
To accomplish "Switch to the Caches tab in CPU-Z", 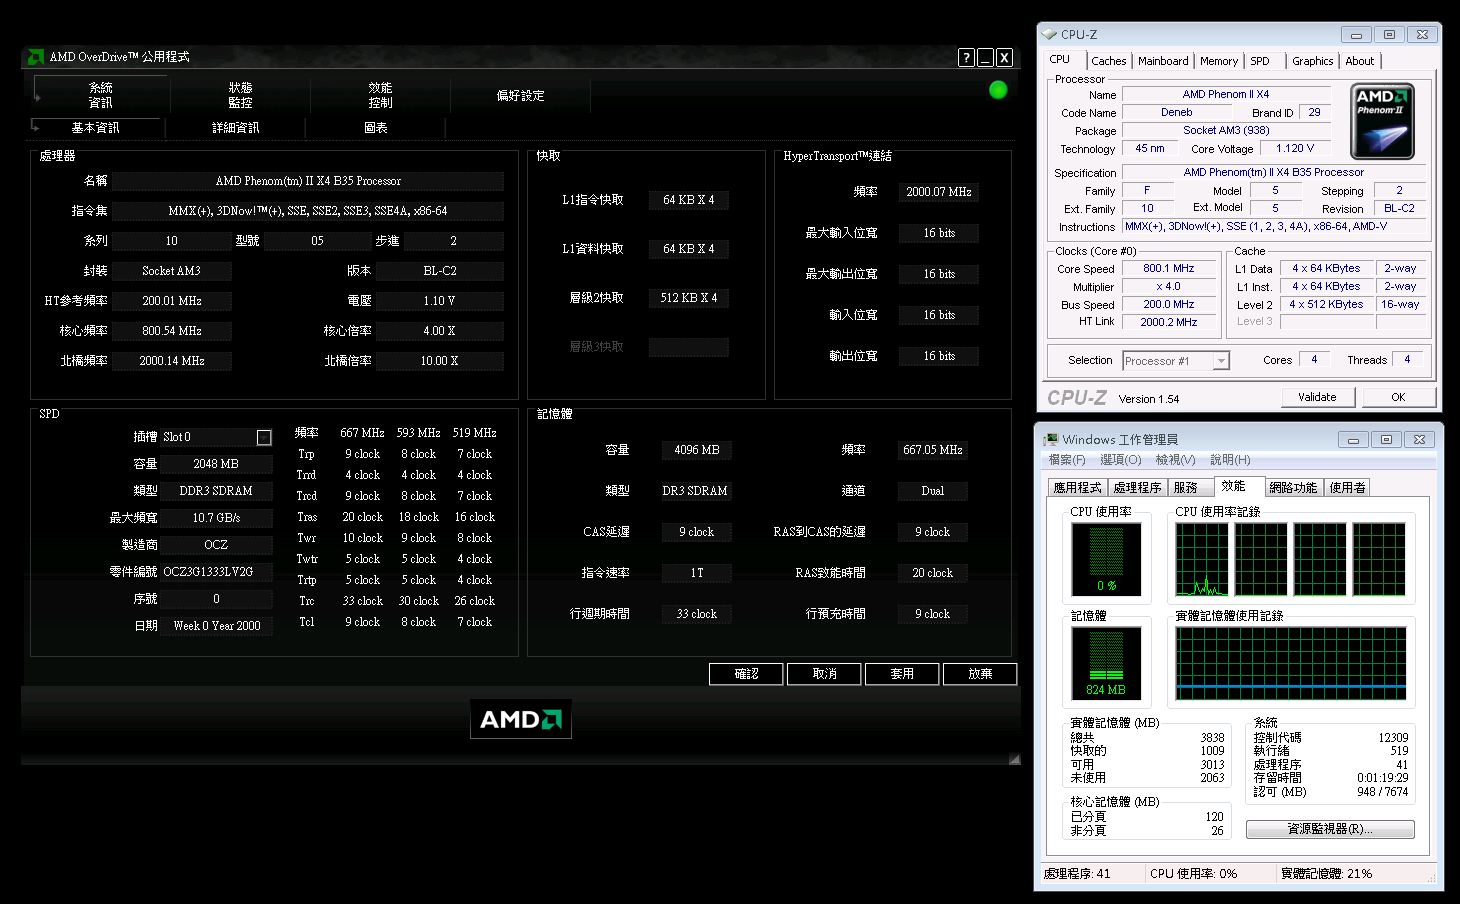I will 1108,61.
